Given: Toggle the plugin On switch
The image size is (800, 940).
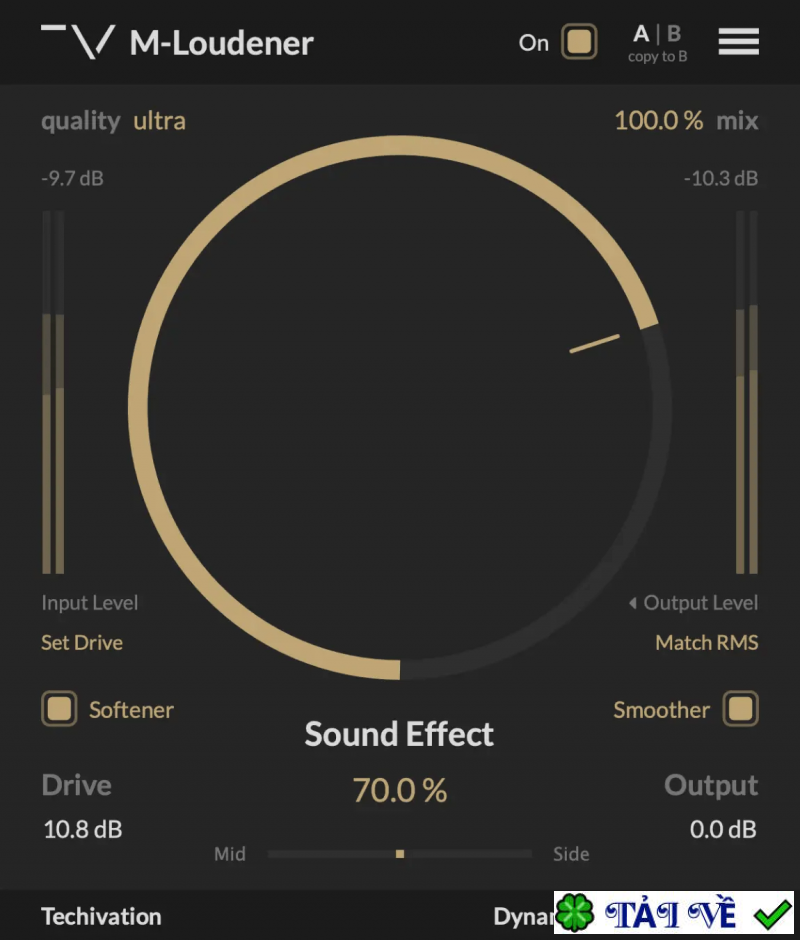Looking at the screenshot, I should 579,41.
